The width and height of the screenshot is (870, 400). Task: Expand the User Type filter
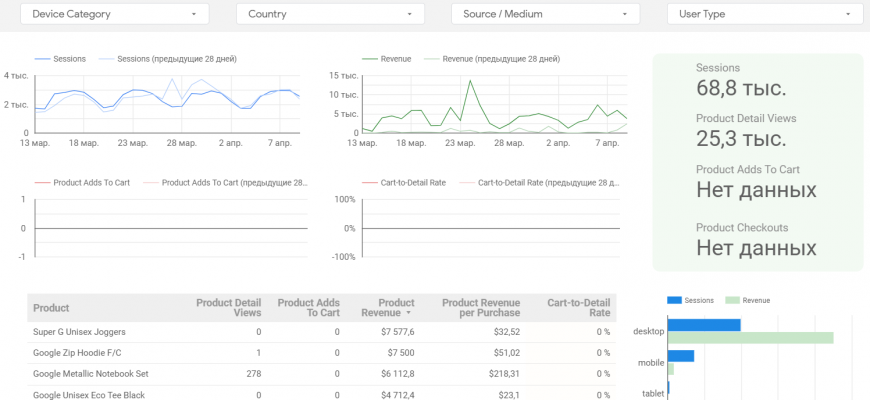(x=763, y=14)
